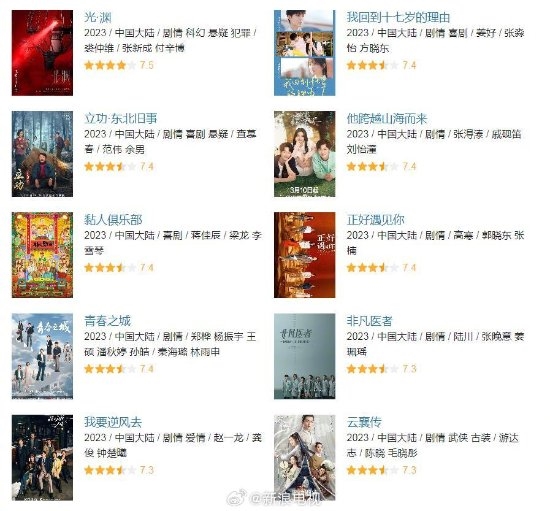
Task: Open the 云襄传 title link
Action: [364, 422]
